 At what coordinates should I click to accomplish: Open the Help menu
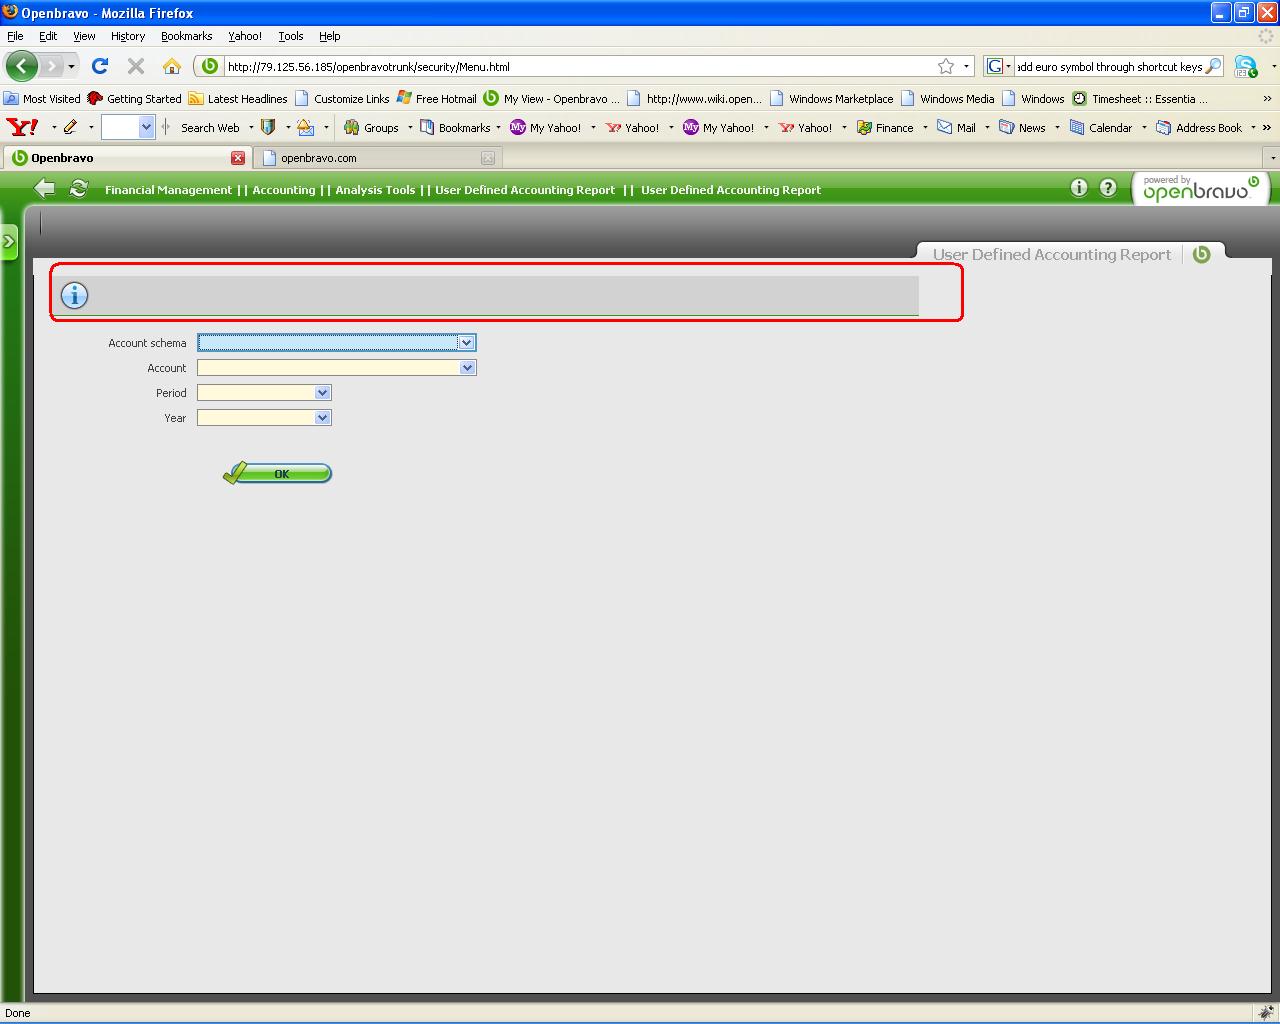tap(330, 35)
